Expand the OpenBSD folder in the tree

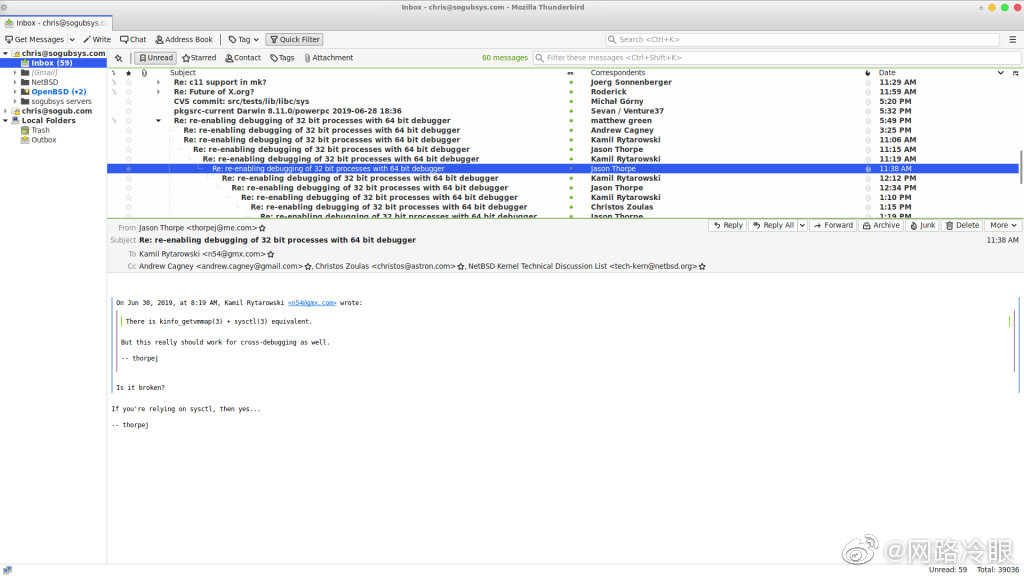15,92
